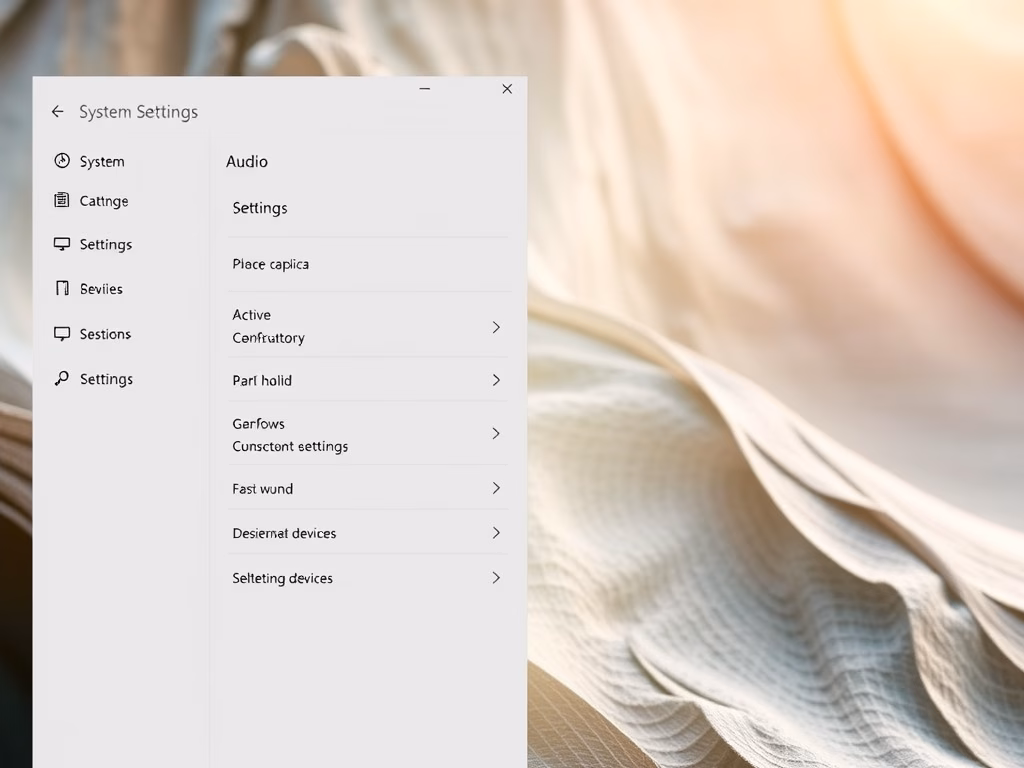The width and height of the screenshot is (1024, 768).
Task: Click the Sestions monitor icon
Action: tap(62, 334)
